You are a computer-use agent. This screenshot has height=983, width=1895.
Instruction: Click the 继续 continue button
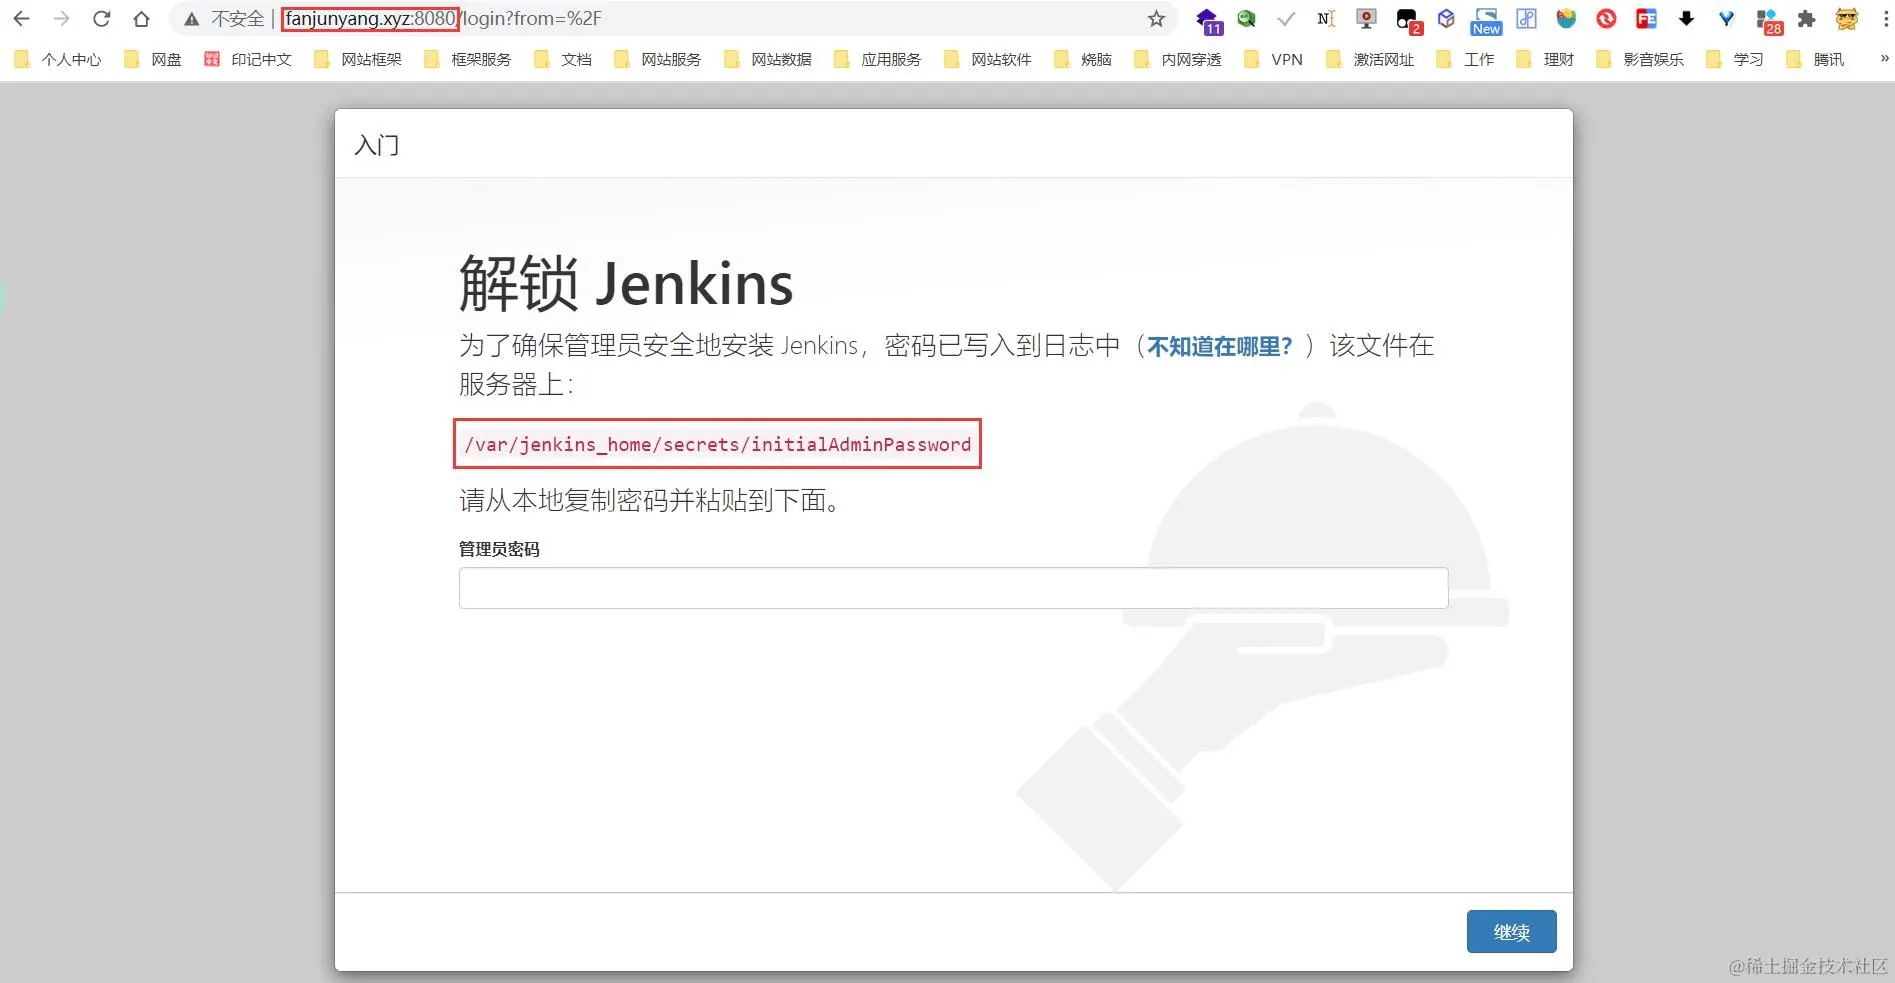click(x=1511, y=932)
